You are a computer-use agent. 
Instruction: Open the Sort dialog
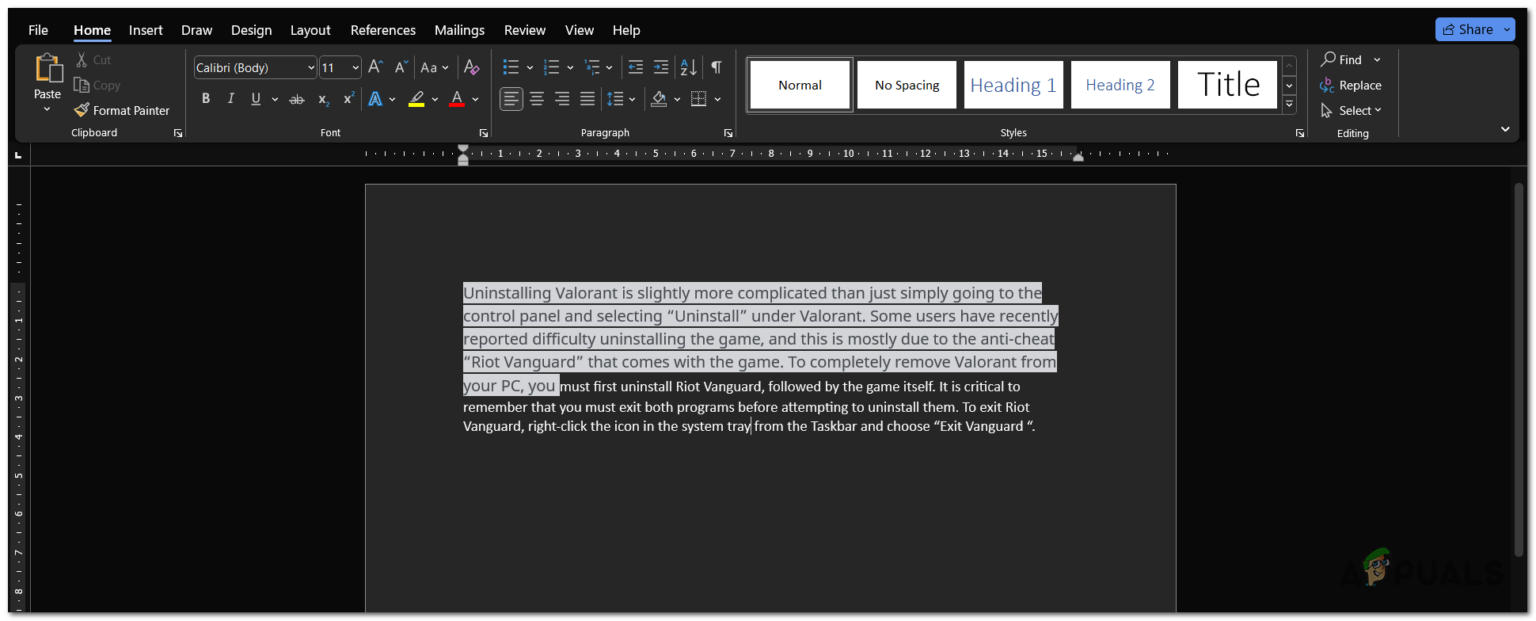[688, 67]
